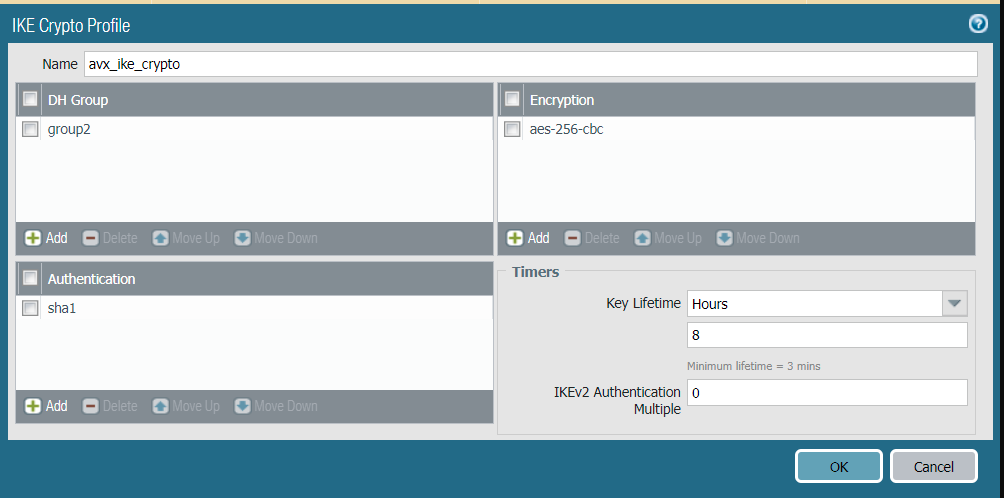Select the sha1 checkbox
The width and height of the screenshot is (1004, 498).
30,308
